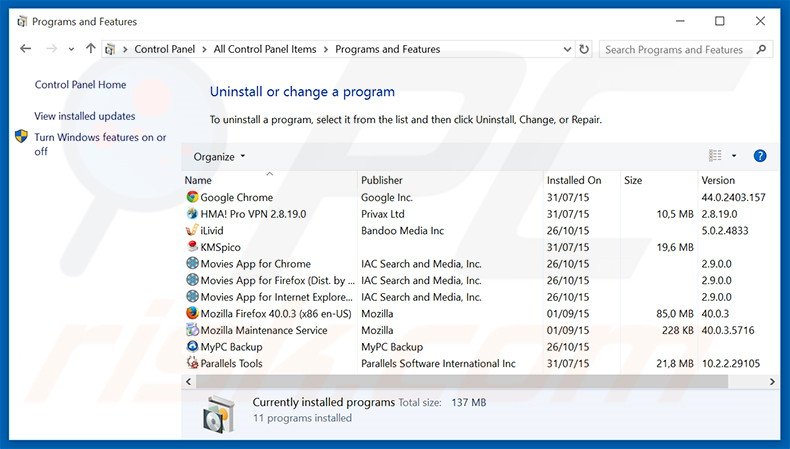
Task: Expand the address bar history dropdown
Action: [567, 49]
